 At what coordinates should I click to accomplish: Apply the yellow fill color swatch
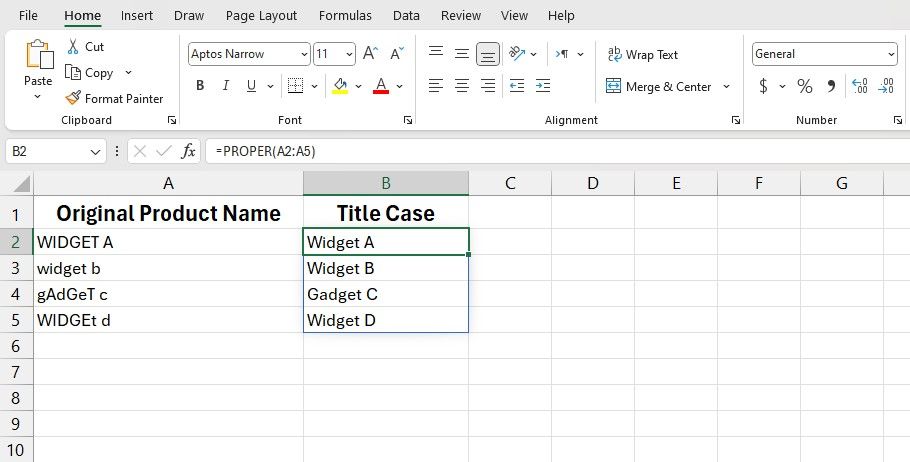pos(340,86)
